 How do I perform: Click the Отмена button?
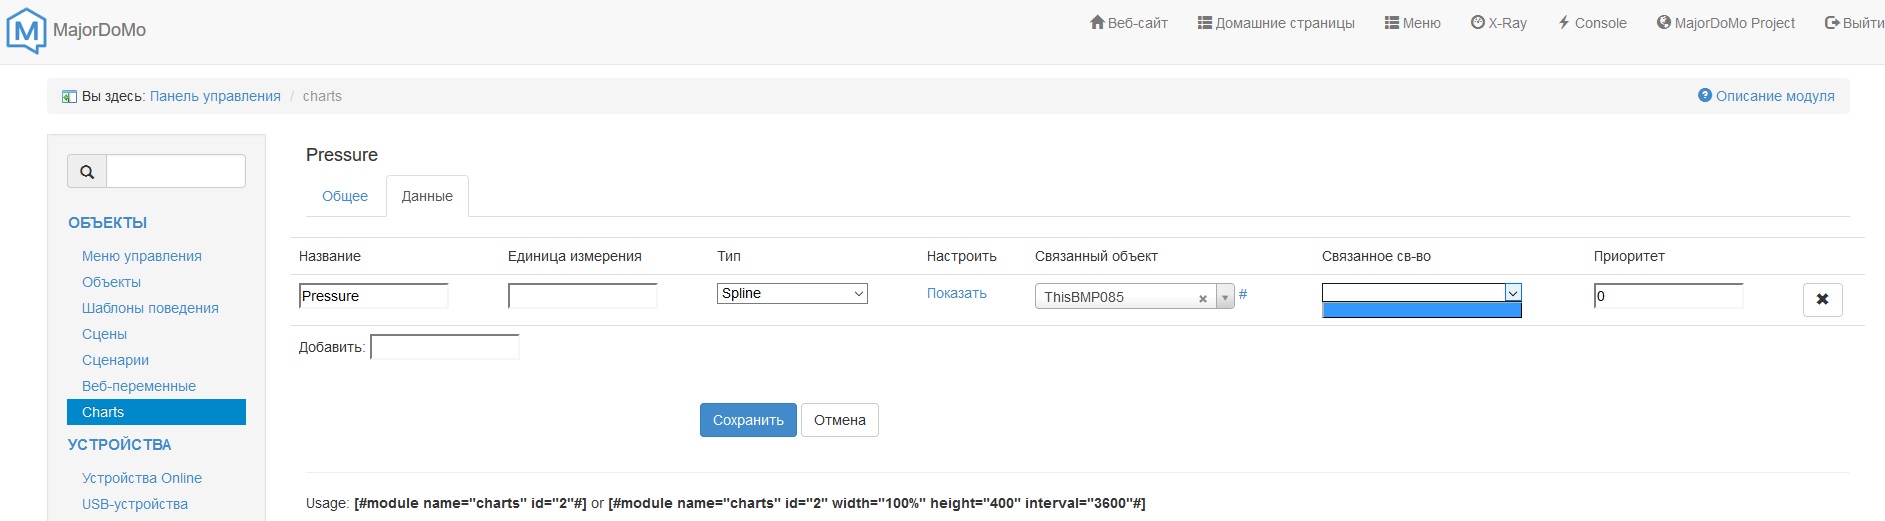(x=840, y=420)
